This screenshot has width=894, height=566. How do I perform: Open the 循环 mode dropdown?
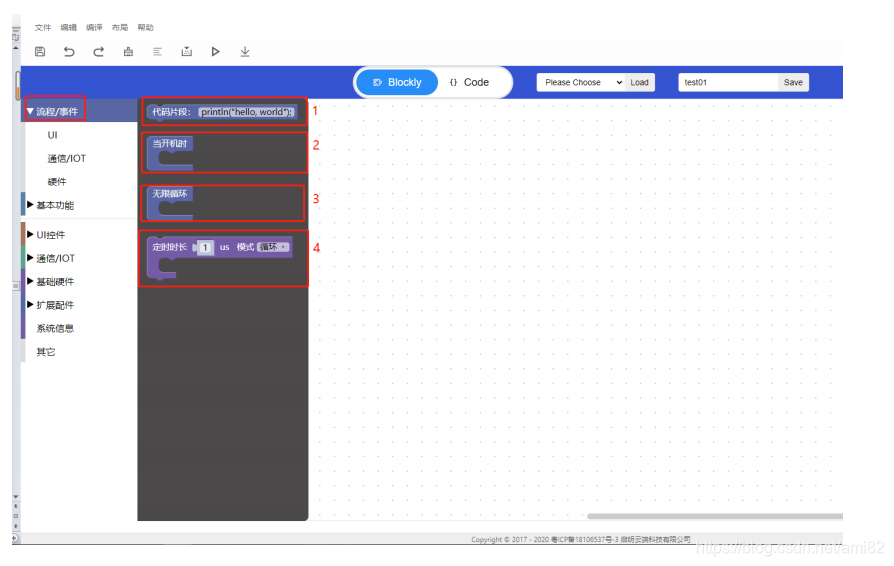click(x=274, y=247)
